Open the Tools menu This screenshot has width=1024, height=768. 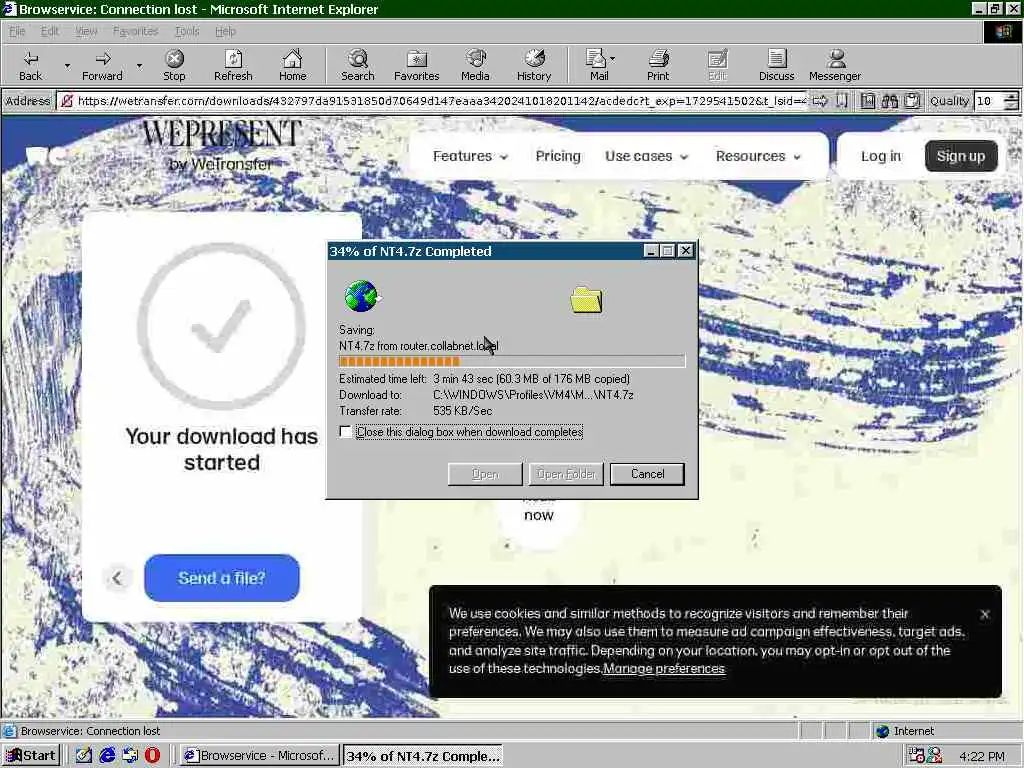click(x=187, y=31)
